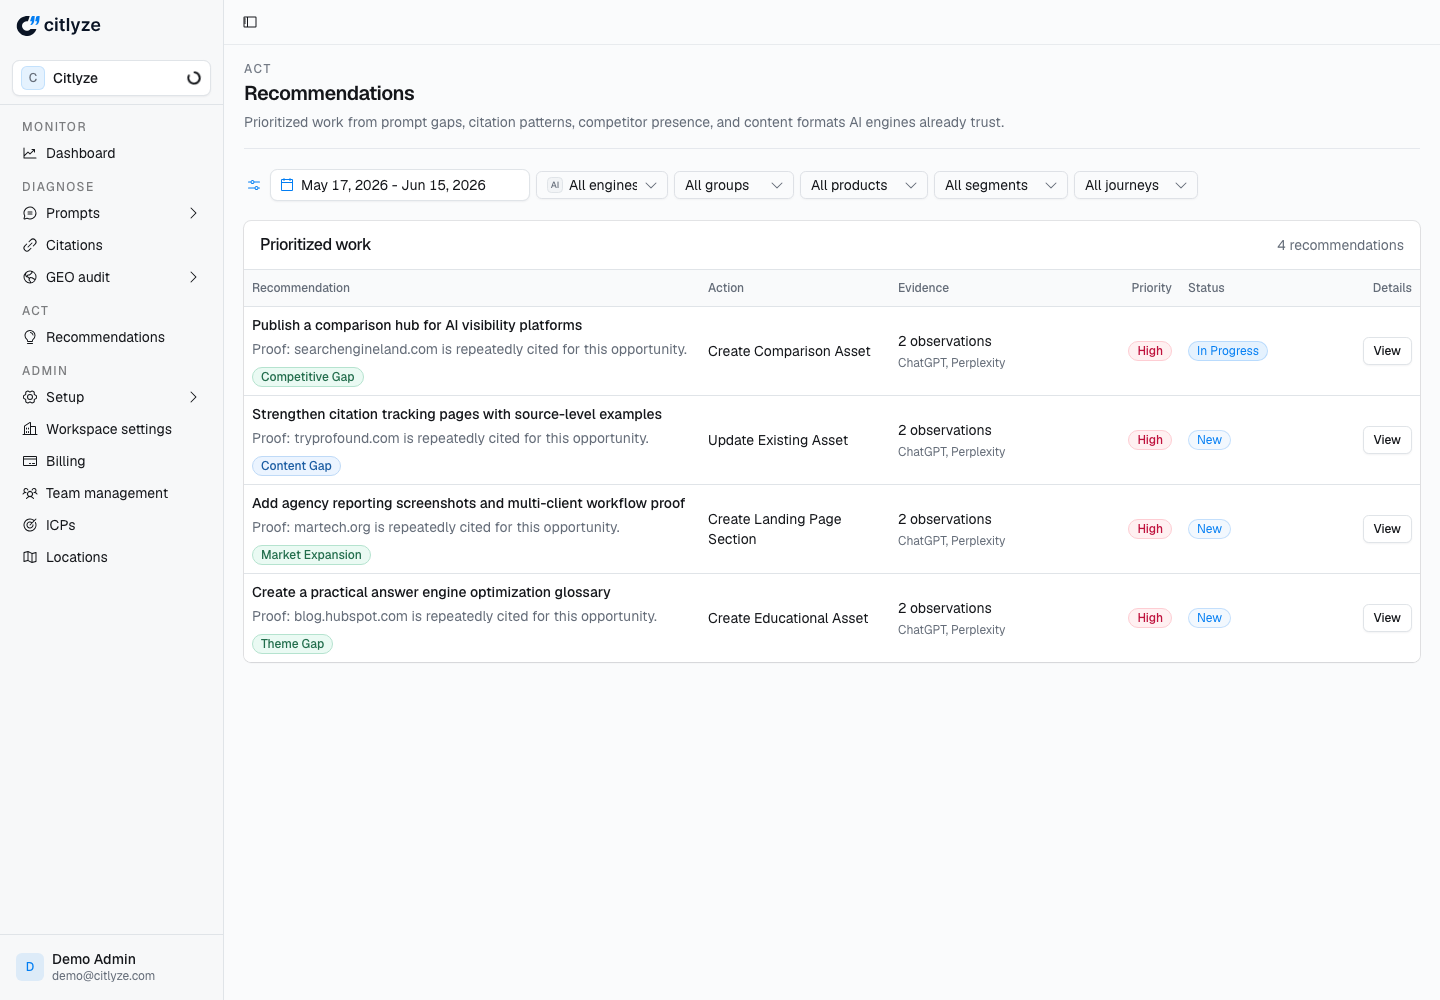
Task: Open Locations page
Action: point(111,557)
